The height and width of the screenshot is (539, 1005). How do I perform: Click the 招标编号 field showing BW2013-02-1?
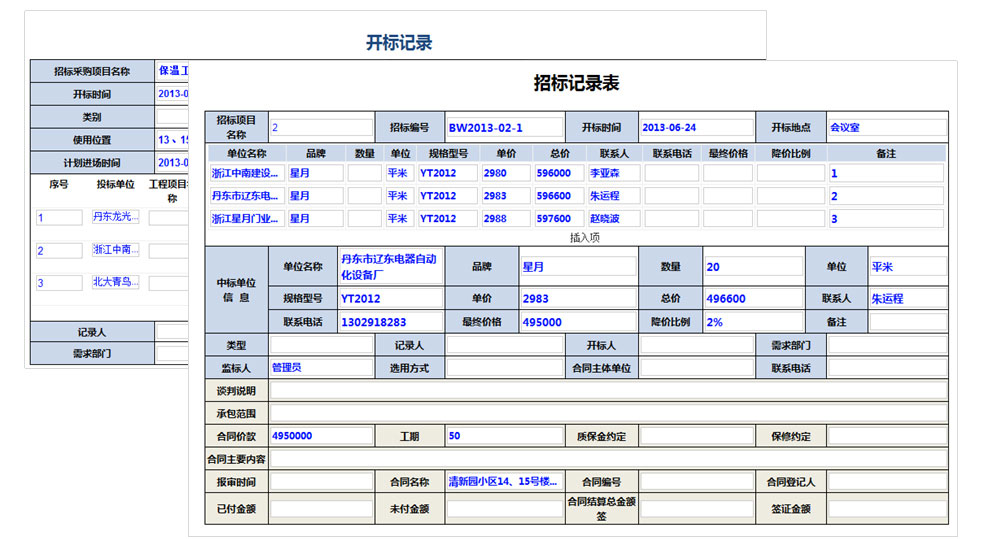pos(504,128)
